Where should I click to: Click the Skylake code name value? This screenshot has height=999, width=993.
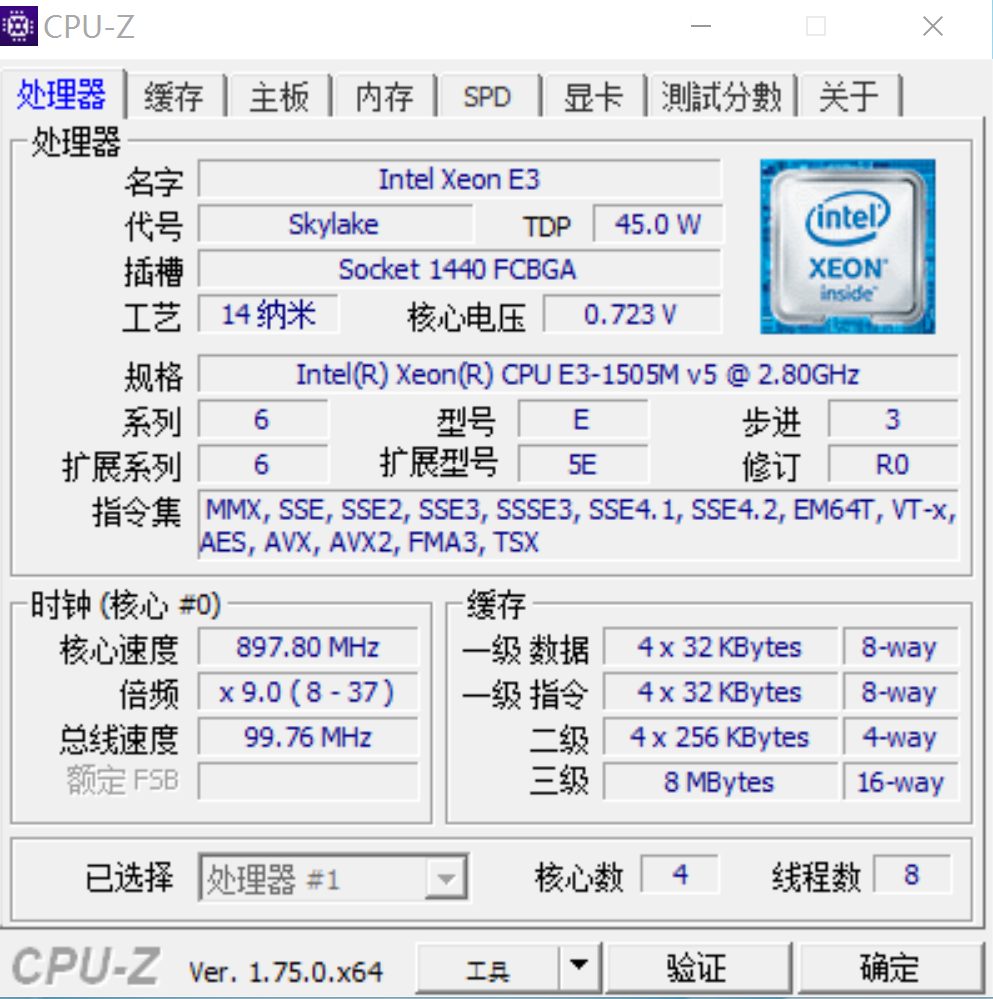pyautogui.click(x=335, y=224)
